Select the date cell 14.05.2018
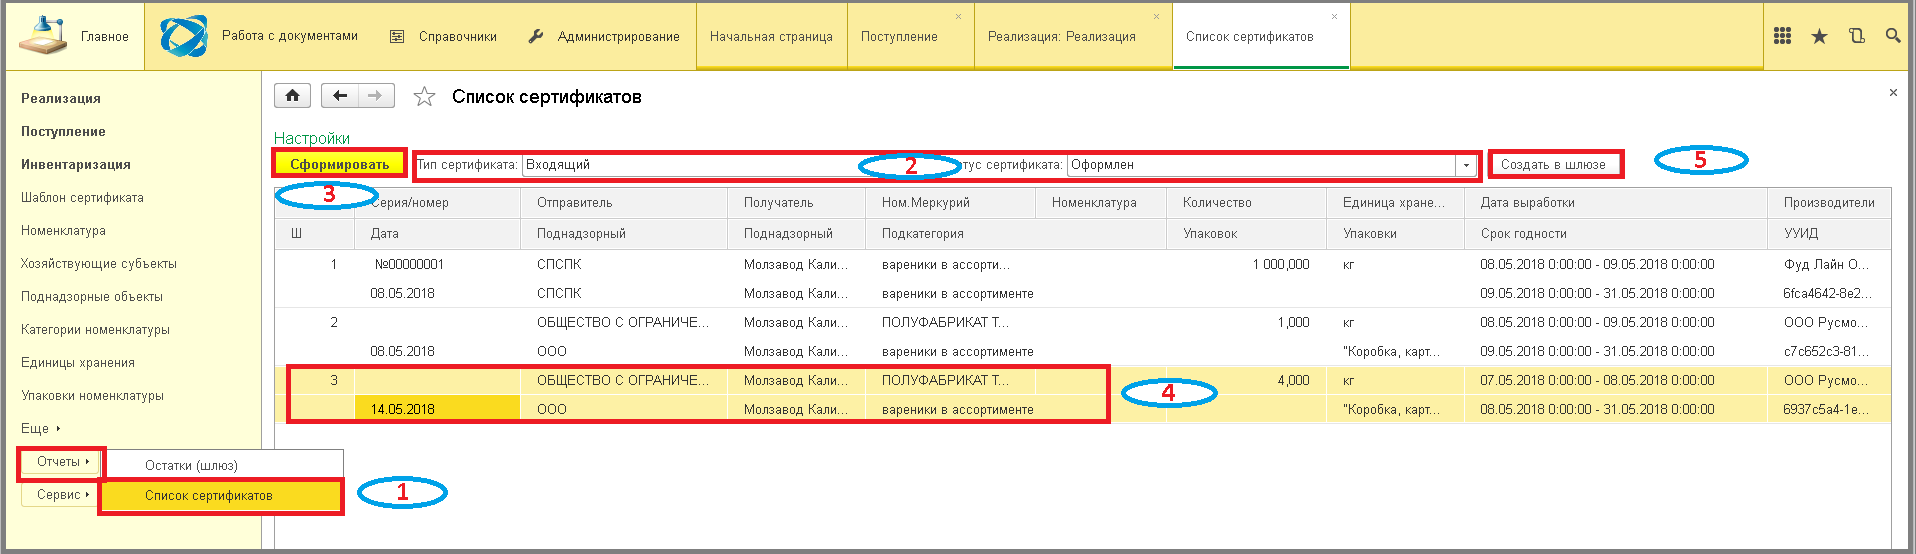The image size is (1916, 554). pyautogui.click(x=403, y=409)
